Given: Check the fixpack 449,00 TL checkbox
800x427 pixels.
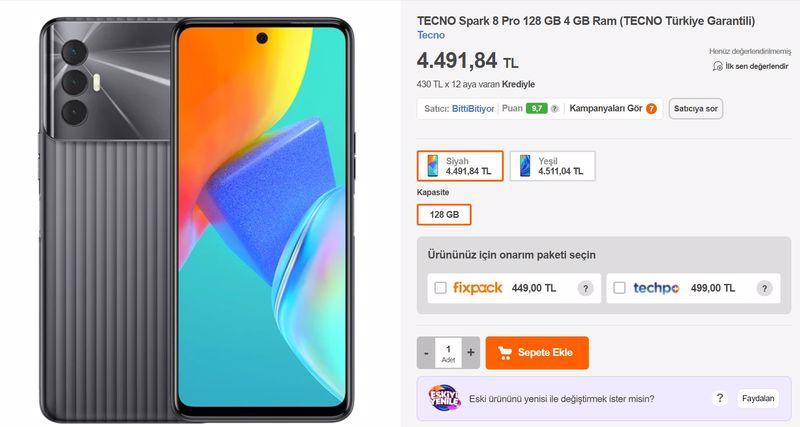Looking at the screenshot, I should point(440,288).
